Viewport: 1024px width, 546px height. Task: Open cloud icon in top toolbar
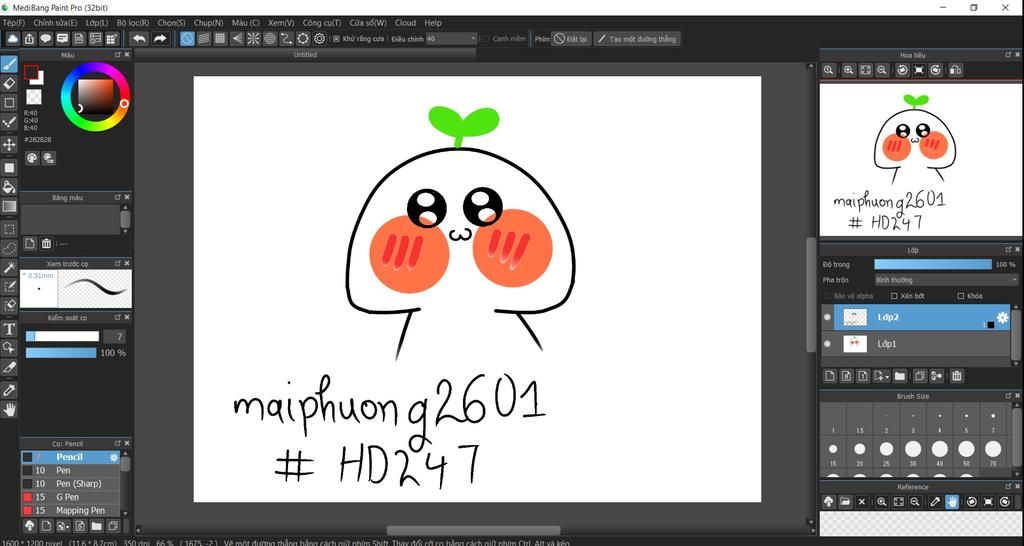12,39
